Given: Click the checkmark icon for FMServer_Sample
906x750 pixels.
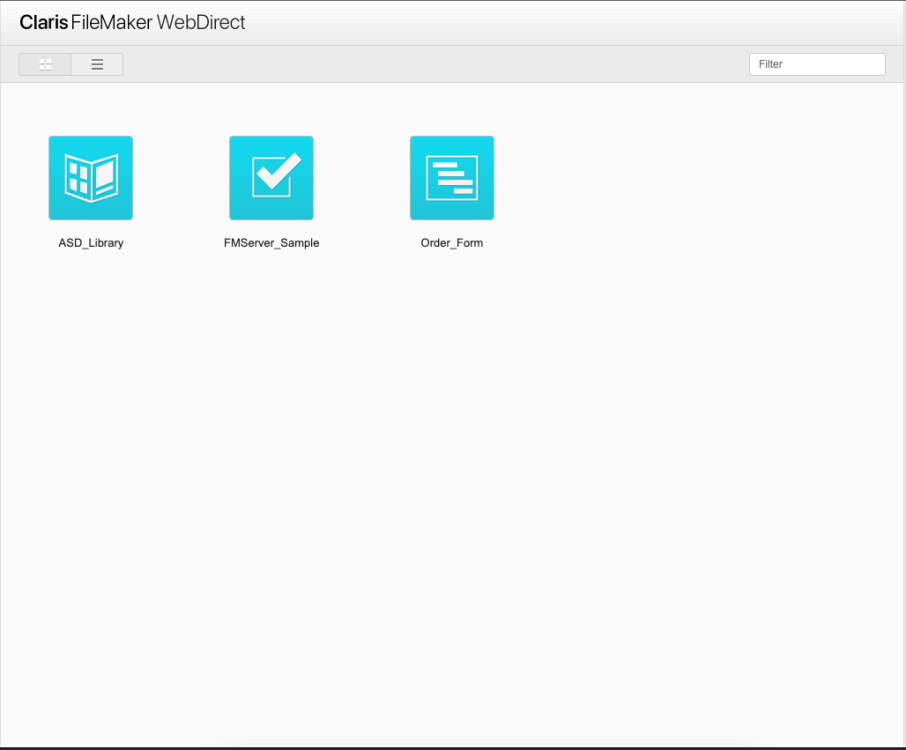Looking at the screenshot, I should (271, 177).
